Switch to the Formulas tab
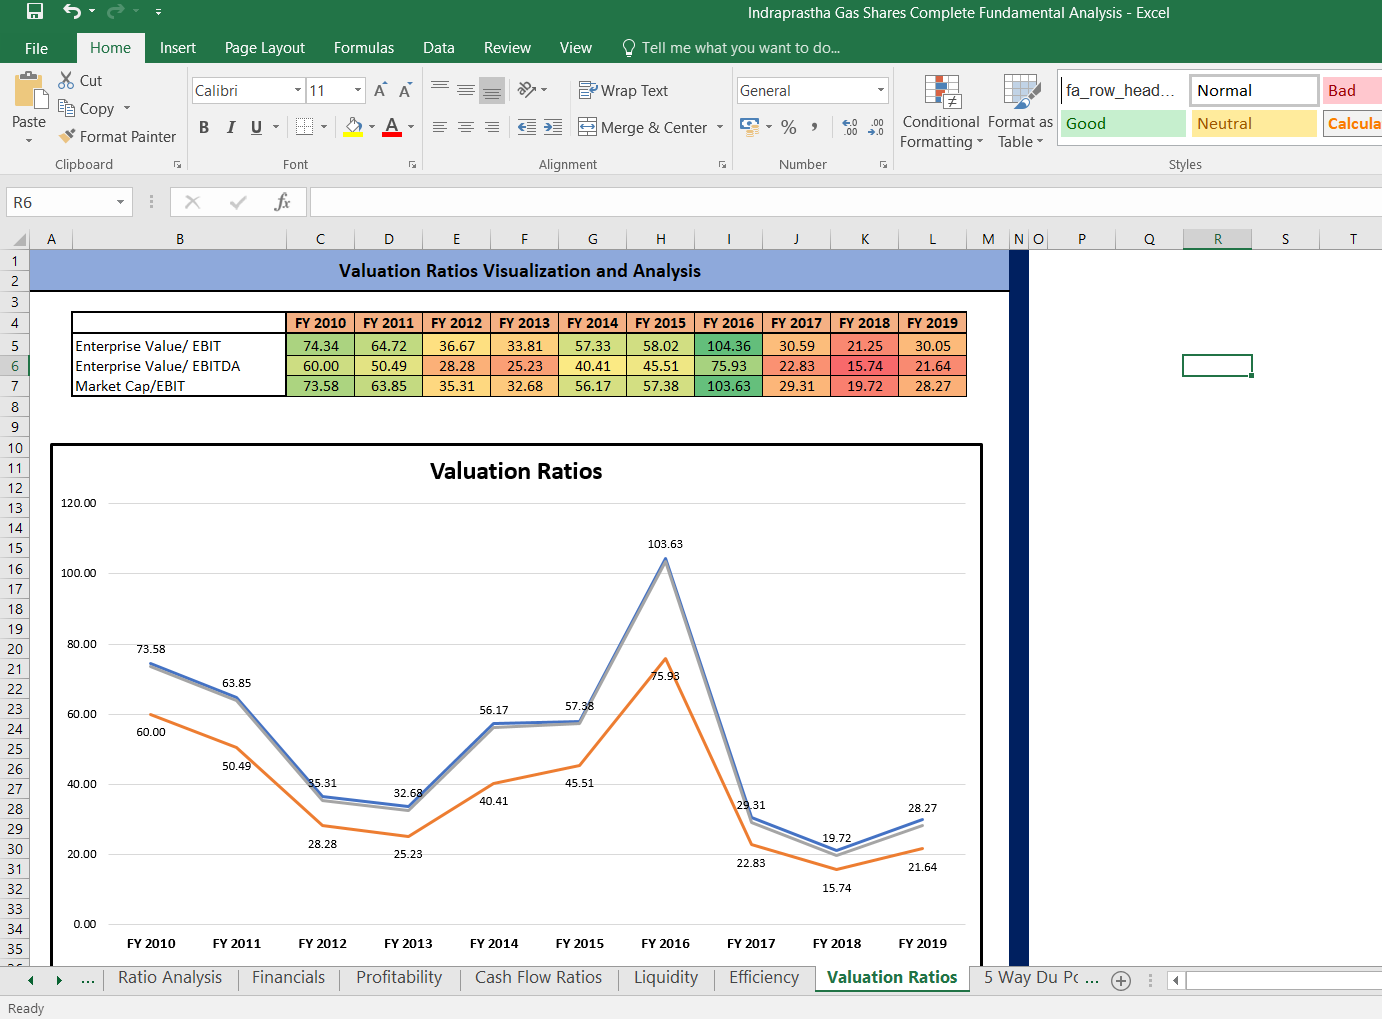Screen dimensions: 1382x1019 364,48
